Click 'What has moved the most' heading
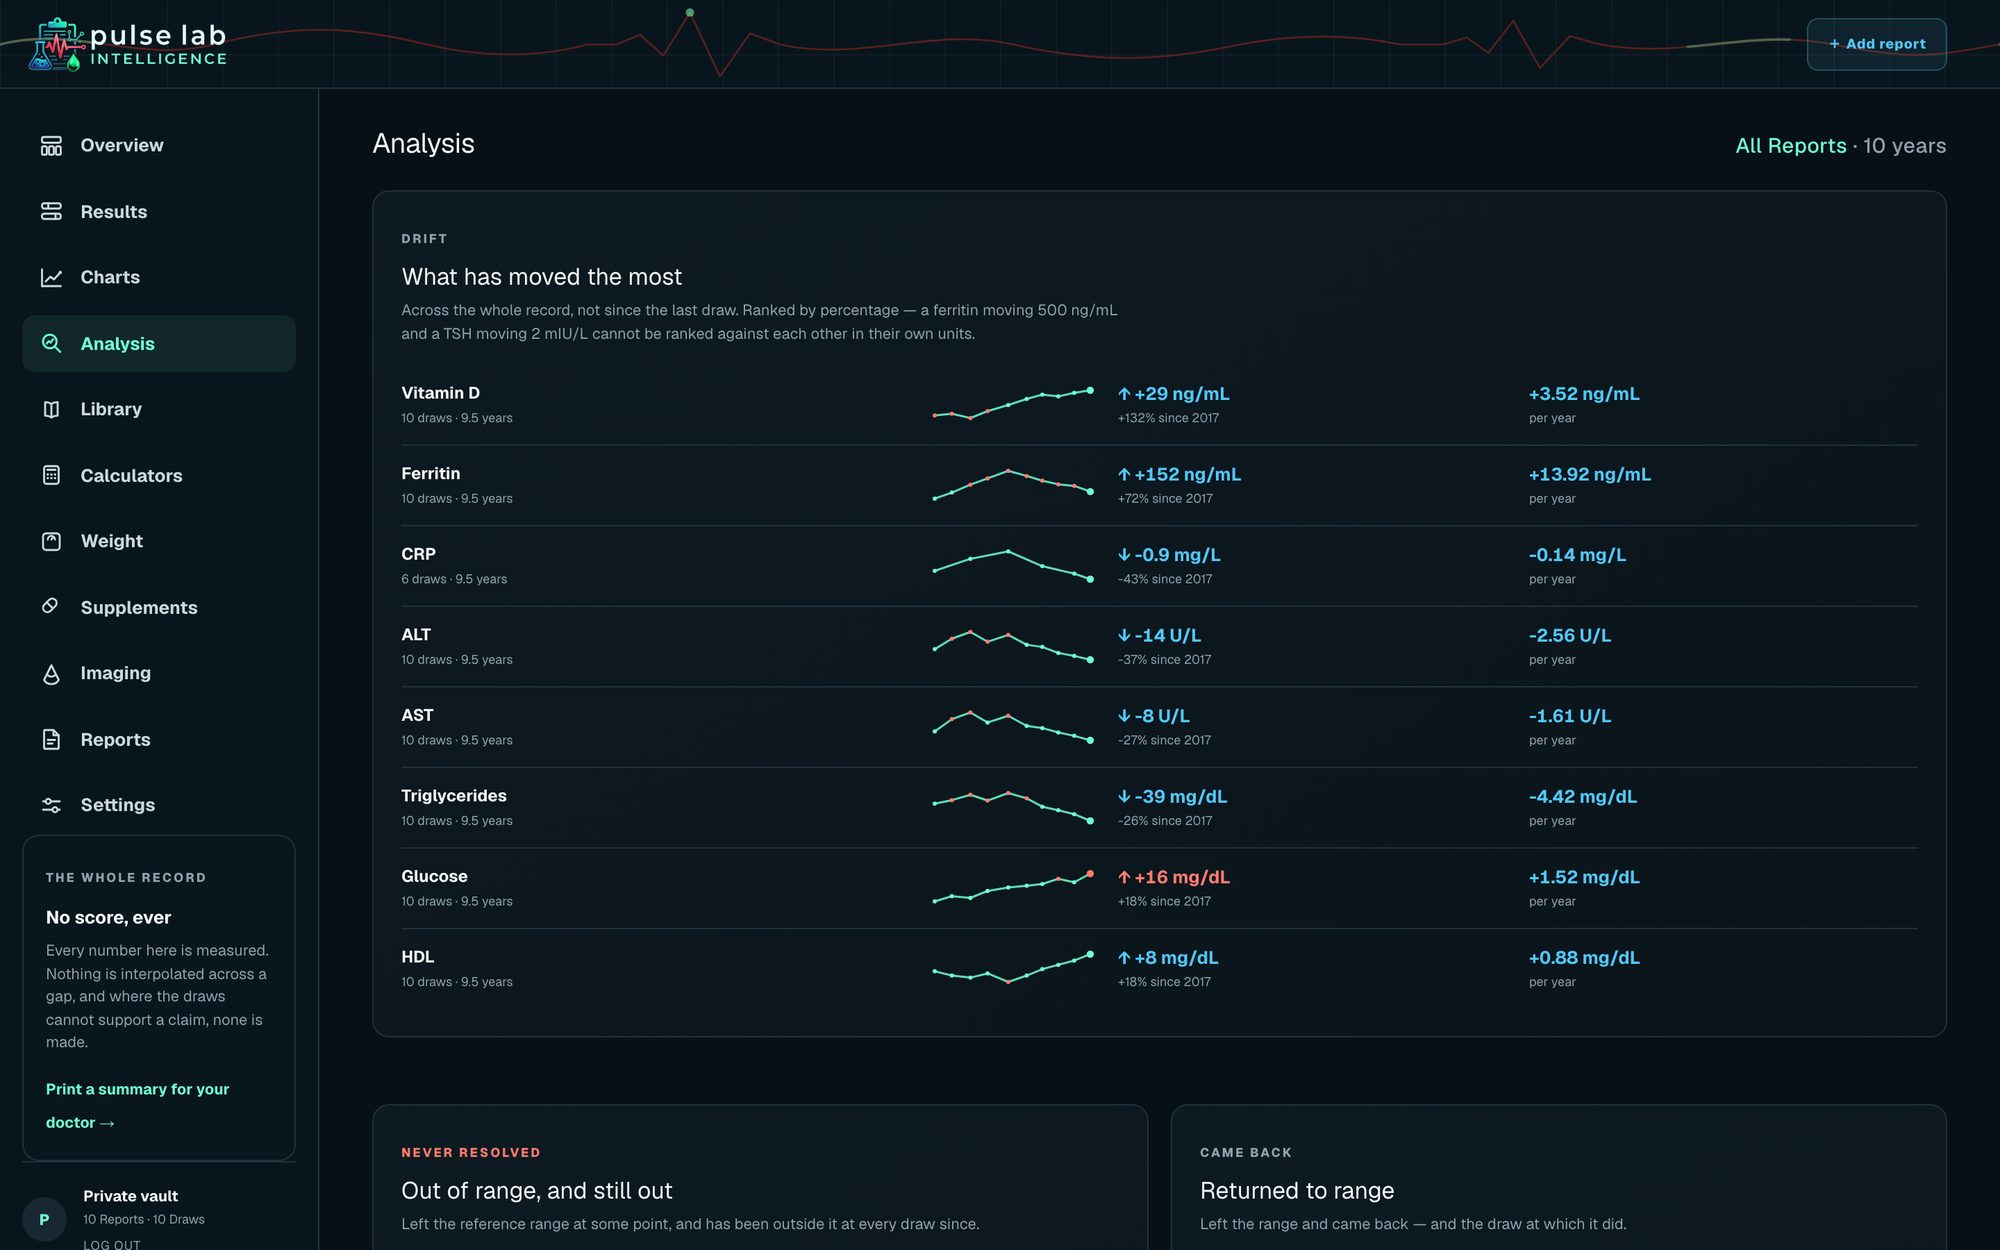Viewport: 2000px width, 1250px height. pyautogui.click(x=541, y=277)
